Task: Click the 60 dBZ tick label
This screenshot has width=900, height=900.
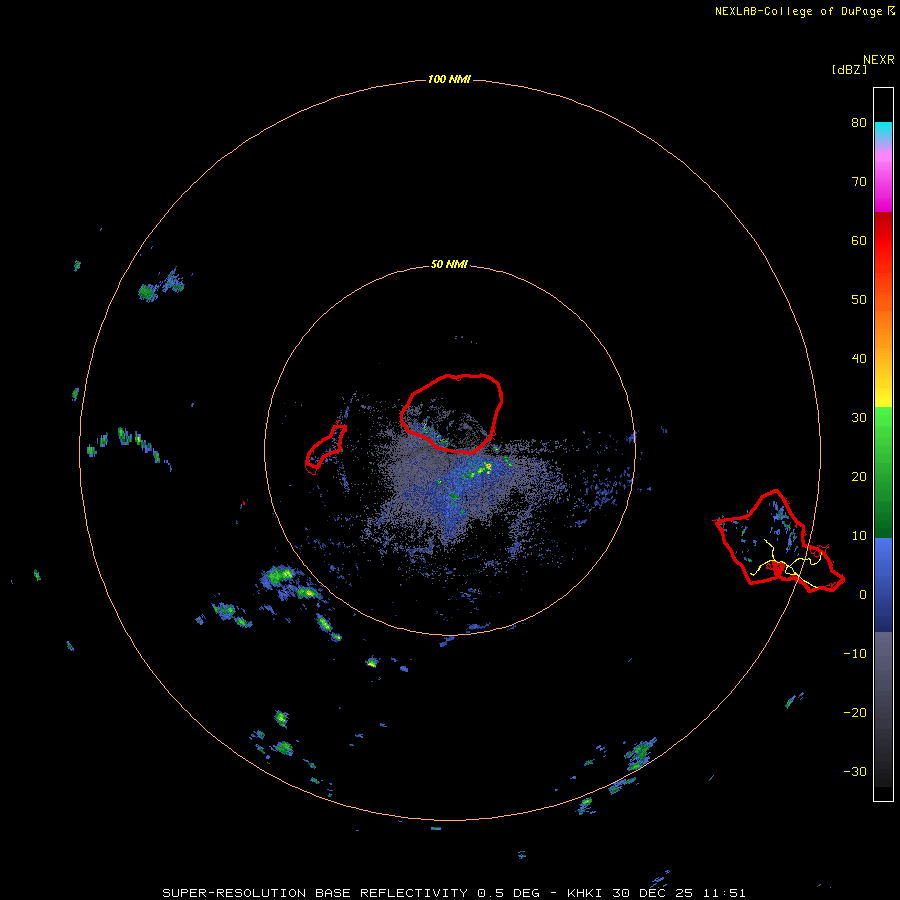Action: [x=859, y=240]
